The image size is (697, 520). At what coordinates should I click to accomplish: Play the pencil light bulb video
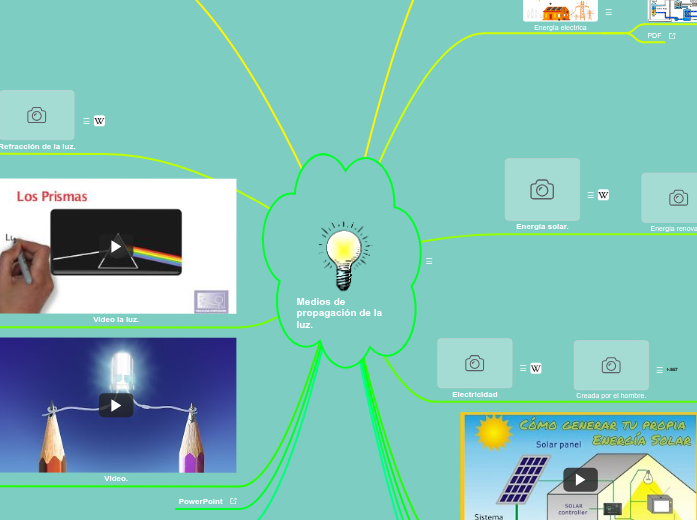tap(116, 405)
